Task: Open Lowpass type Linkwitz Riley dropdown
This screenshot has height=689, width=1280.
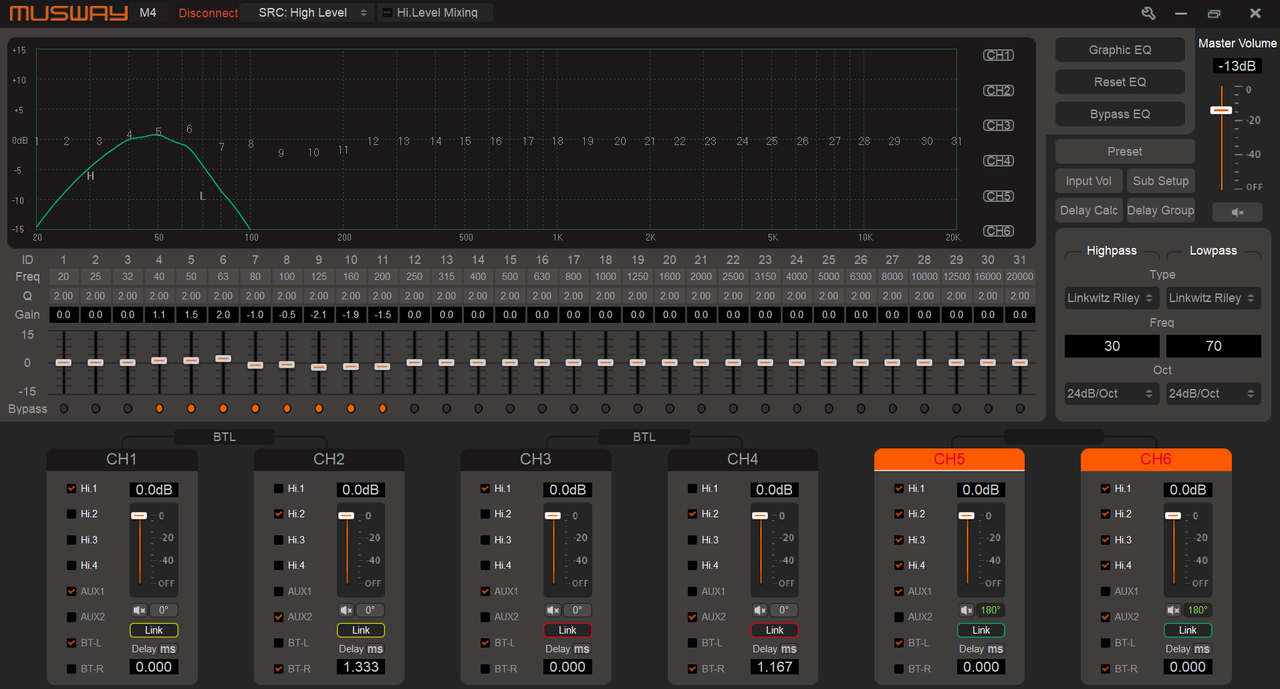Action: [1213, 298]
